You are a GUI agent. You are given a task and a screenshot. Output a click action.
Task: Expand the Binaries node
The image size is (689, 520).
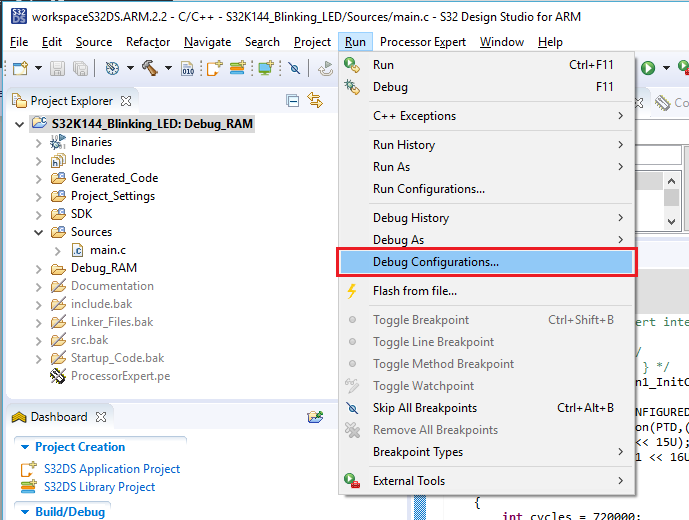tap(38, 143)
